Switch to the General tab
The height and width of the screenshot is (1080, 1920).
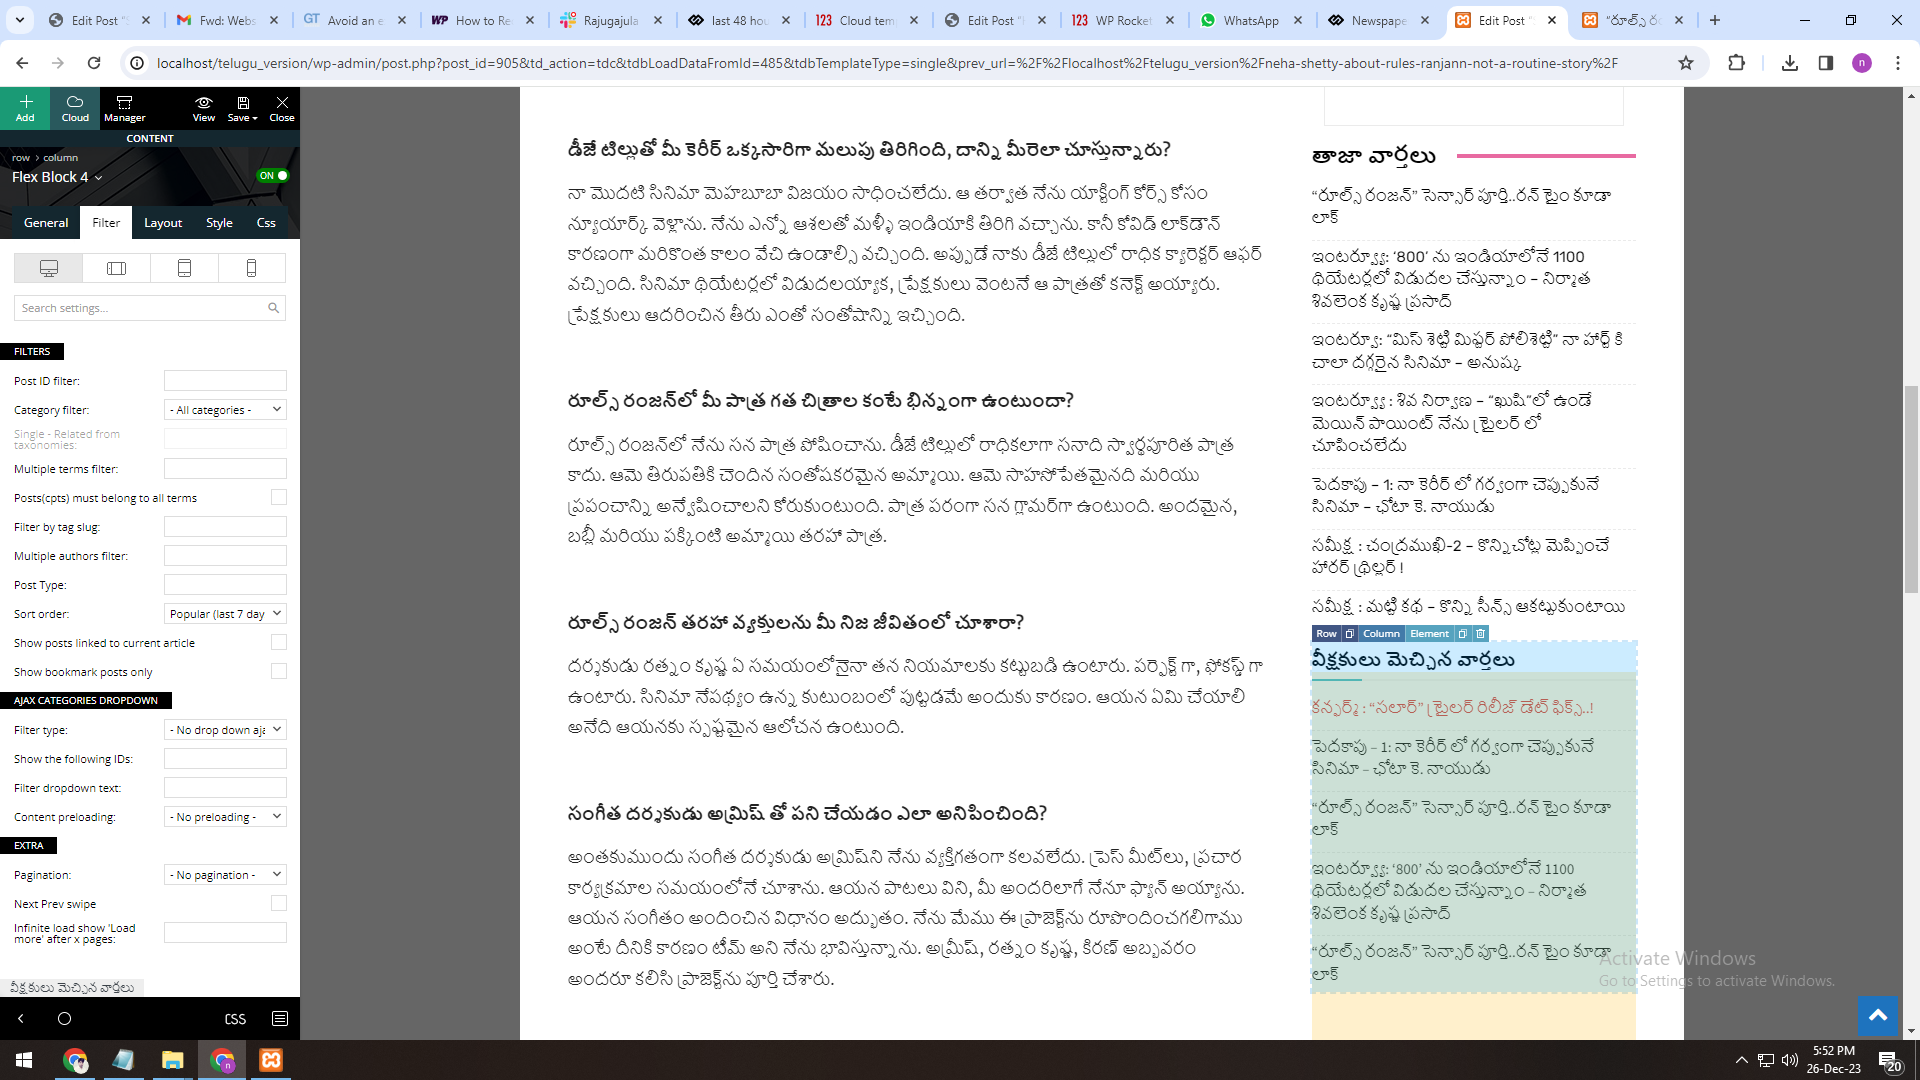coord(46,223)
